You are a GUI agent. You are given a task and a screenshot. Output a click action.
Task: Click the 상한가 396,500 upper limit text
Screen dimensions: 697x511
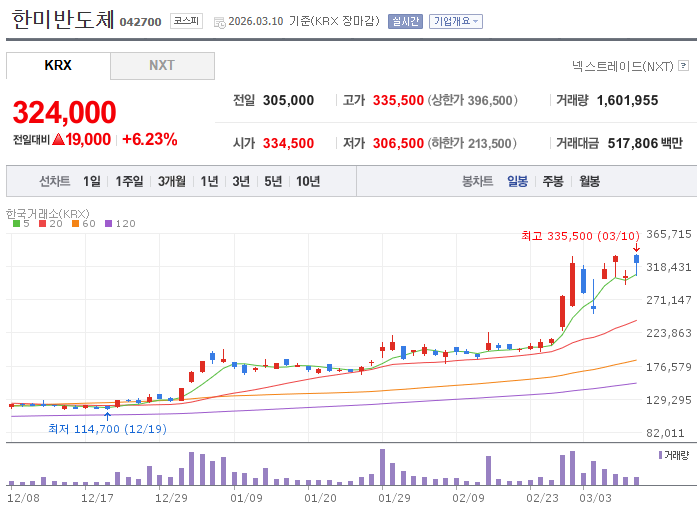473,100
